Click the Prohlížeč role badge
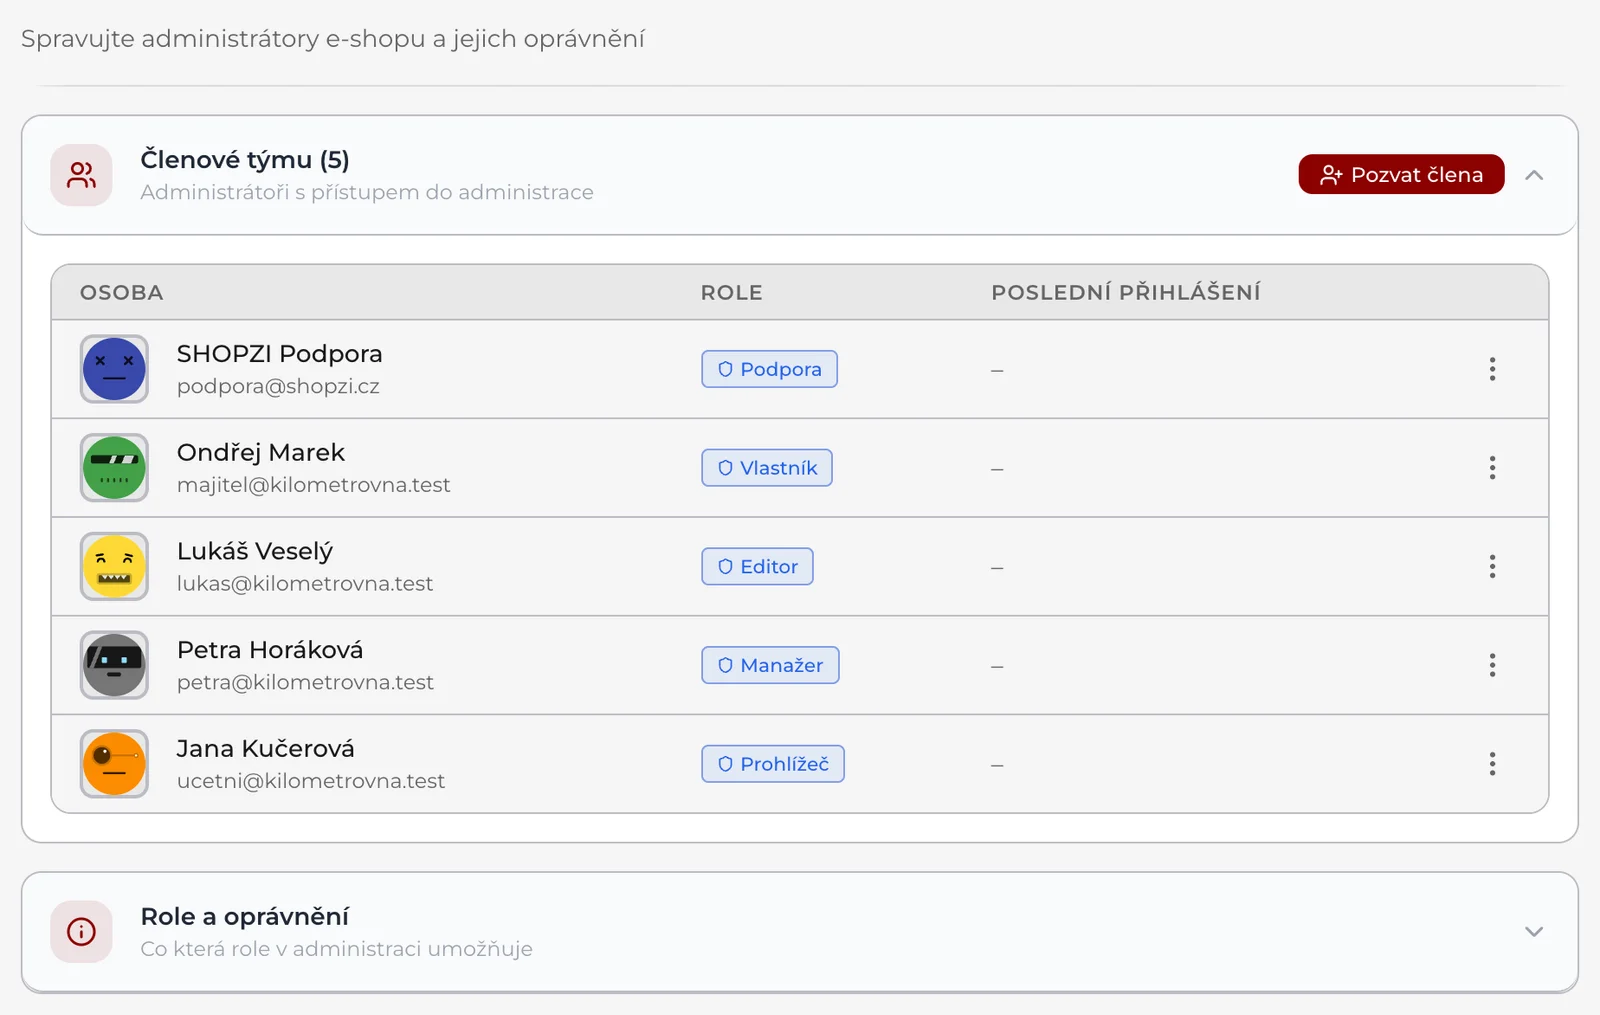This screenshot has width=1600, height=1015. (x=773, y=764)
